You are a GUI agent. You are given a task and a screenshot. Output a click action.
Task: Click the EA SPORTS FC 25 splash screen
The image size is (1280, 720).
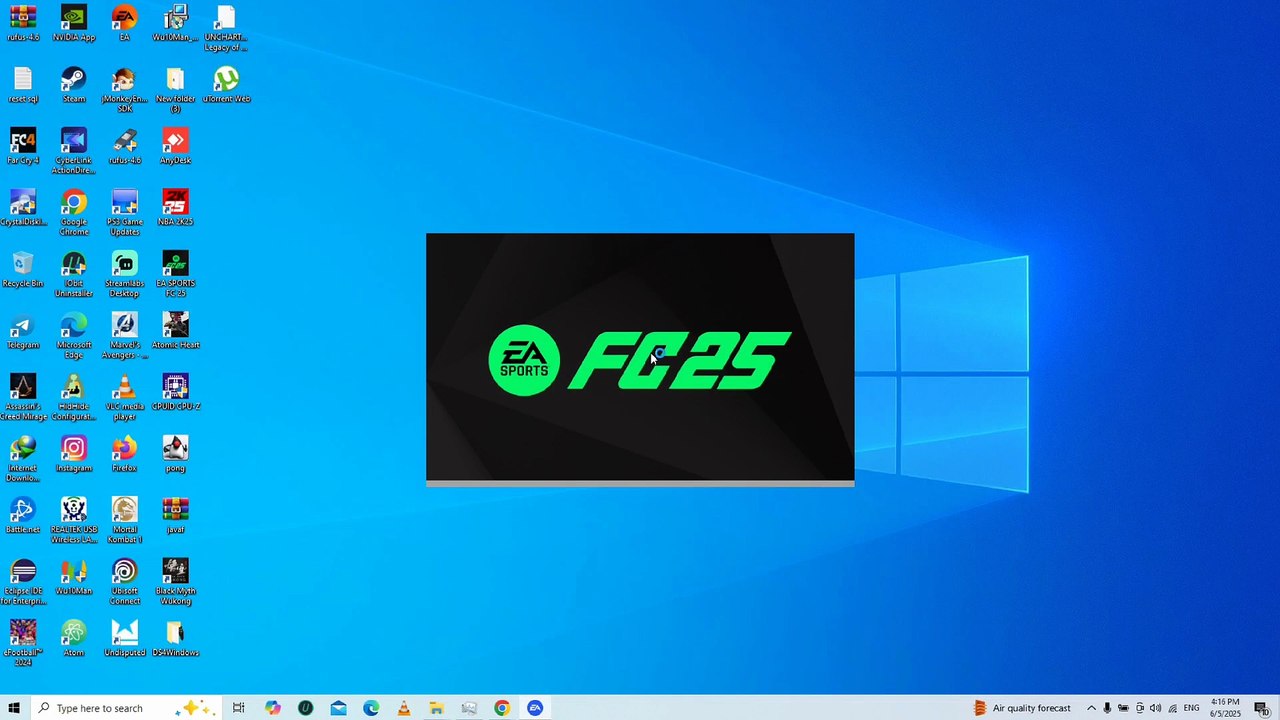click(640, 359)
